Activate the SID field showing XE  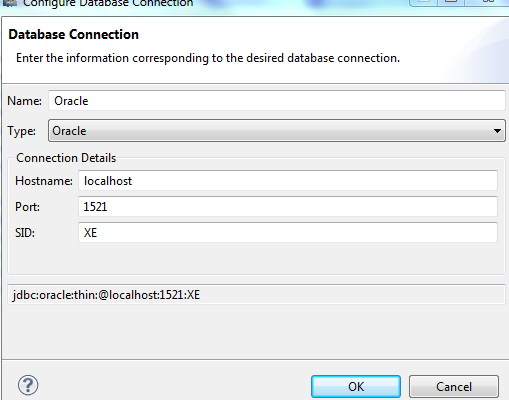288,233
